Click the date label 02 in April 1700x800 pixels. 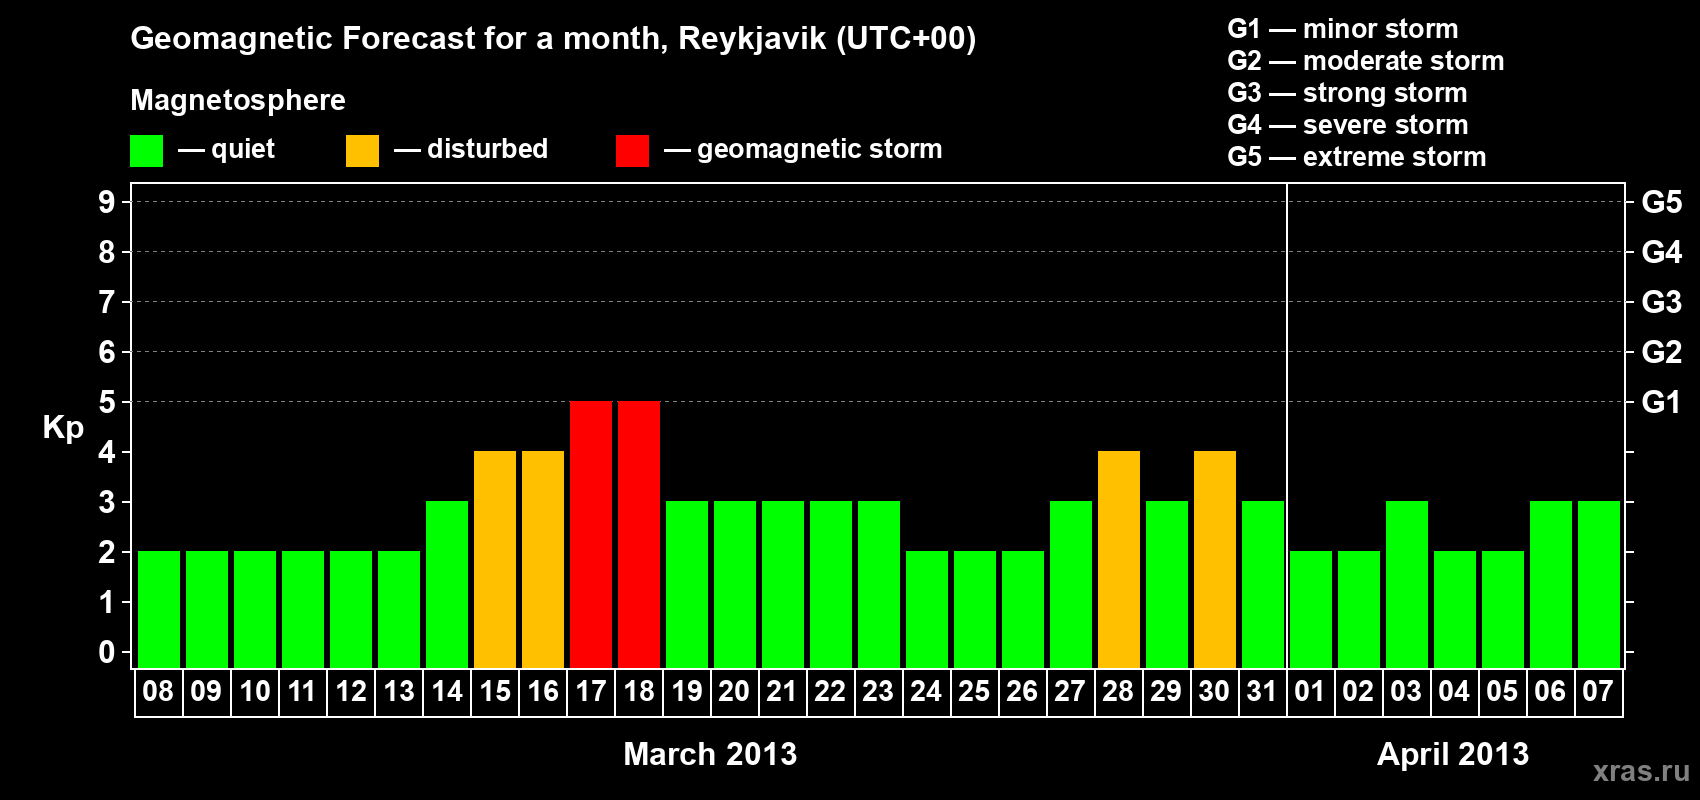pyautogui.click(x=1358, y=691)
